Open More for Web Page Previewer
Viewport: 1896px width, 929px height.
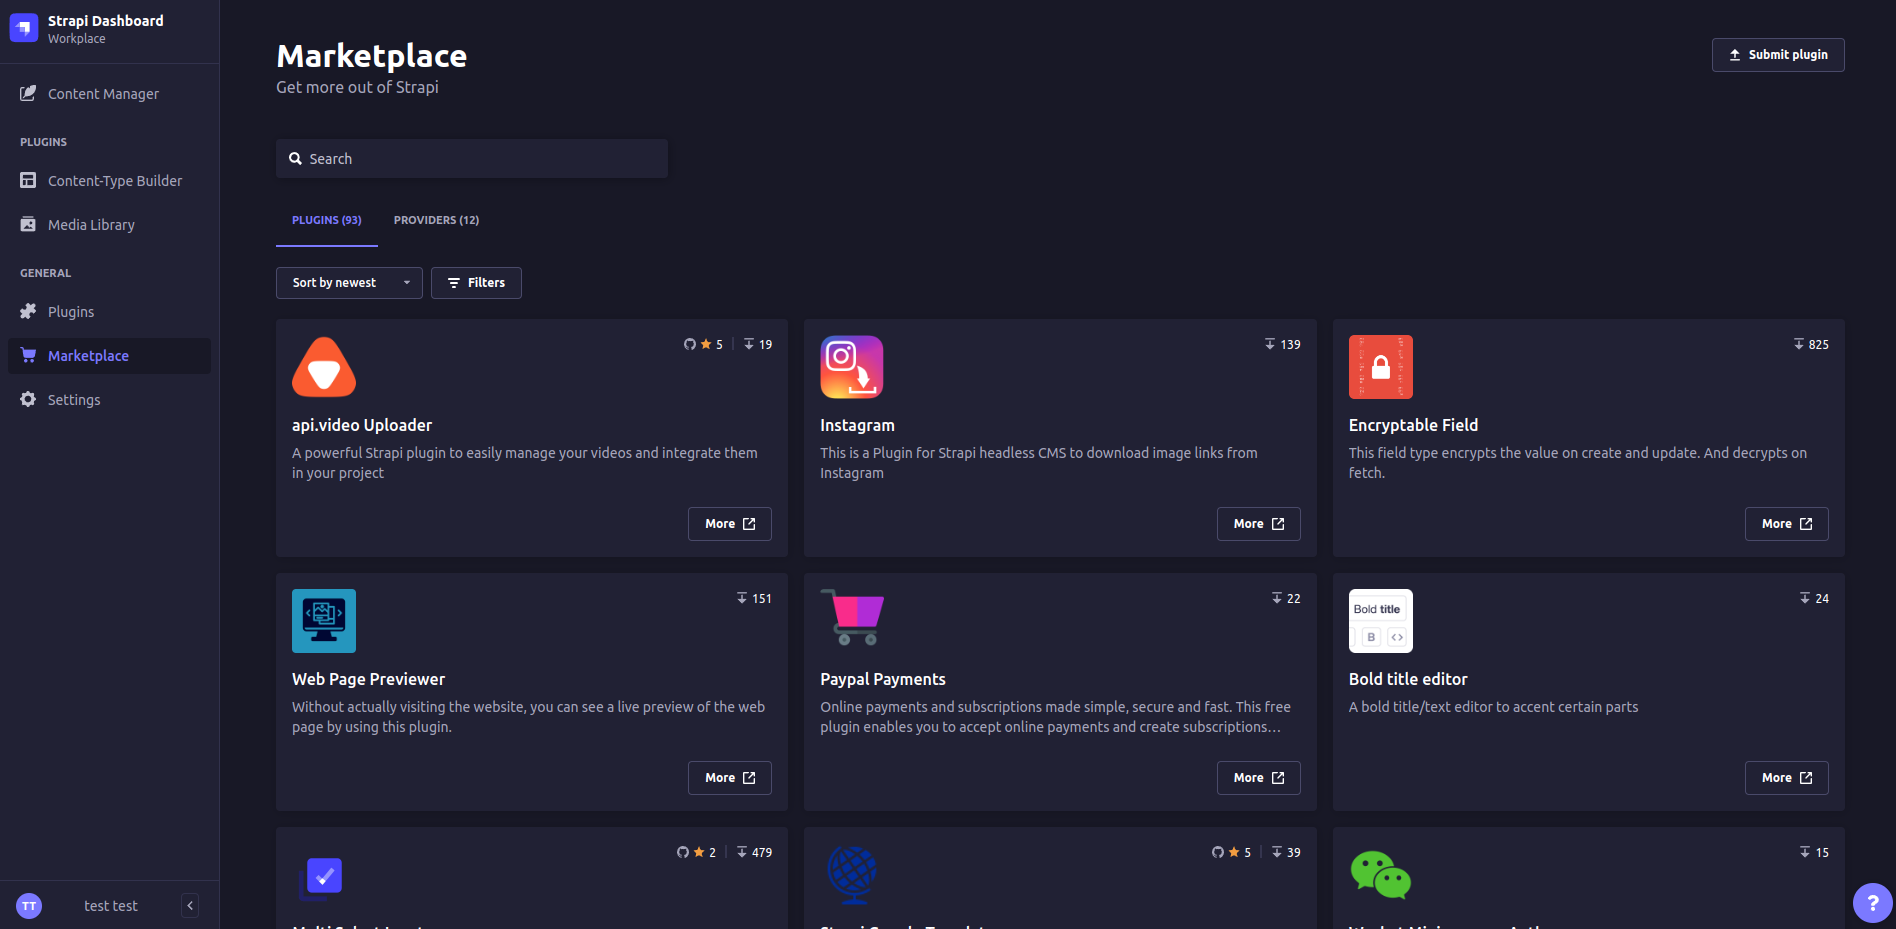tap(730, 778)
